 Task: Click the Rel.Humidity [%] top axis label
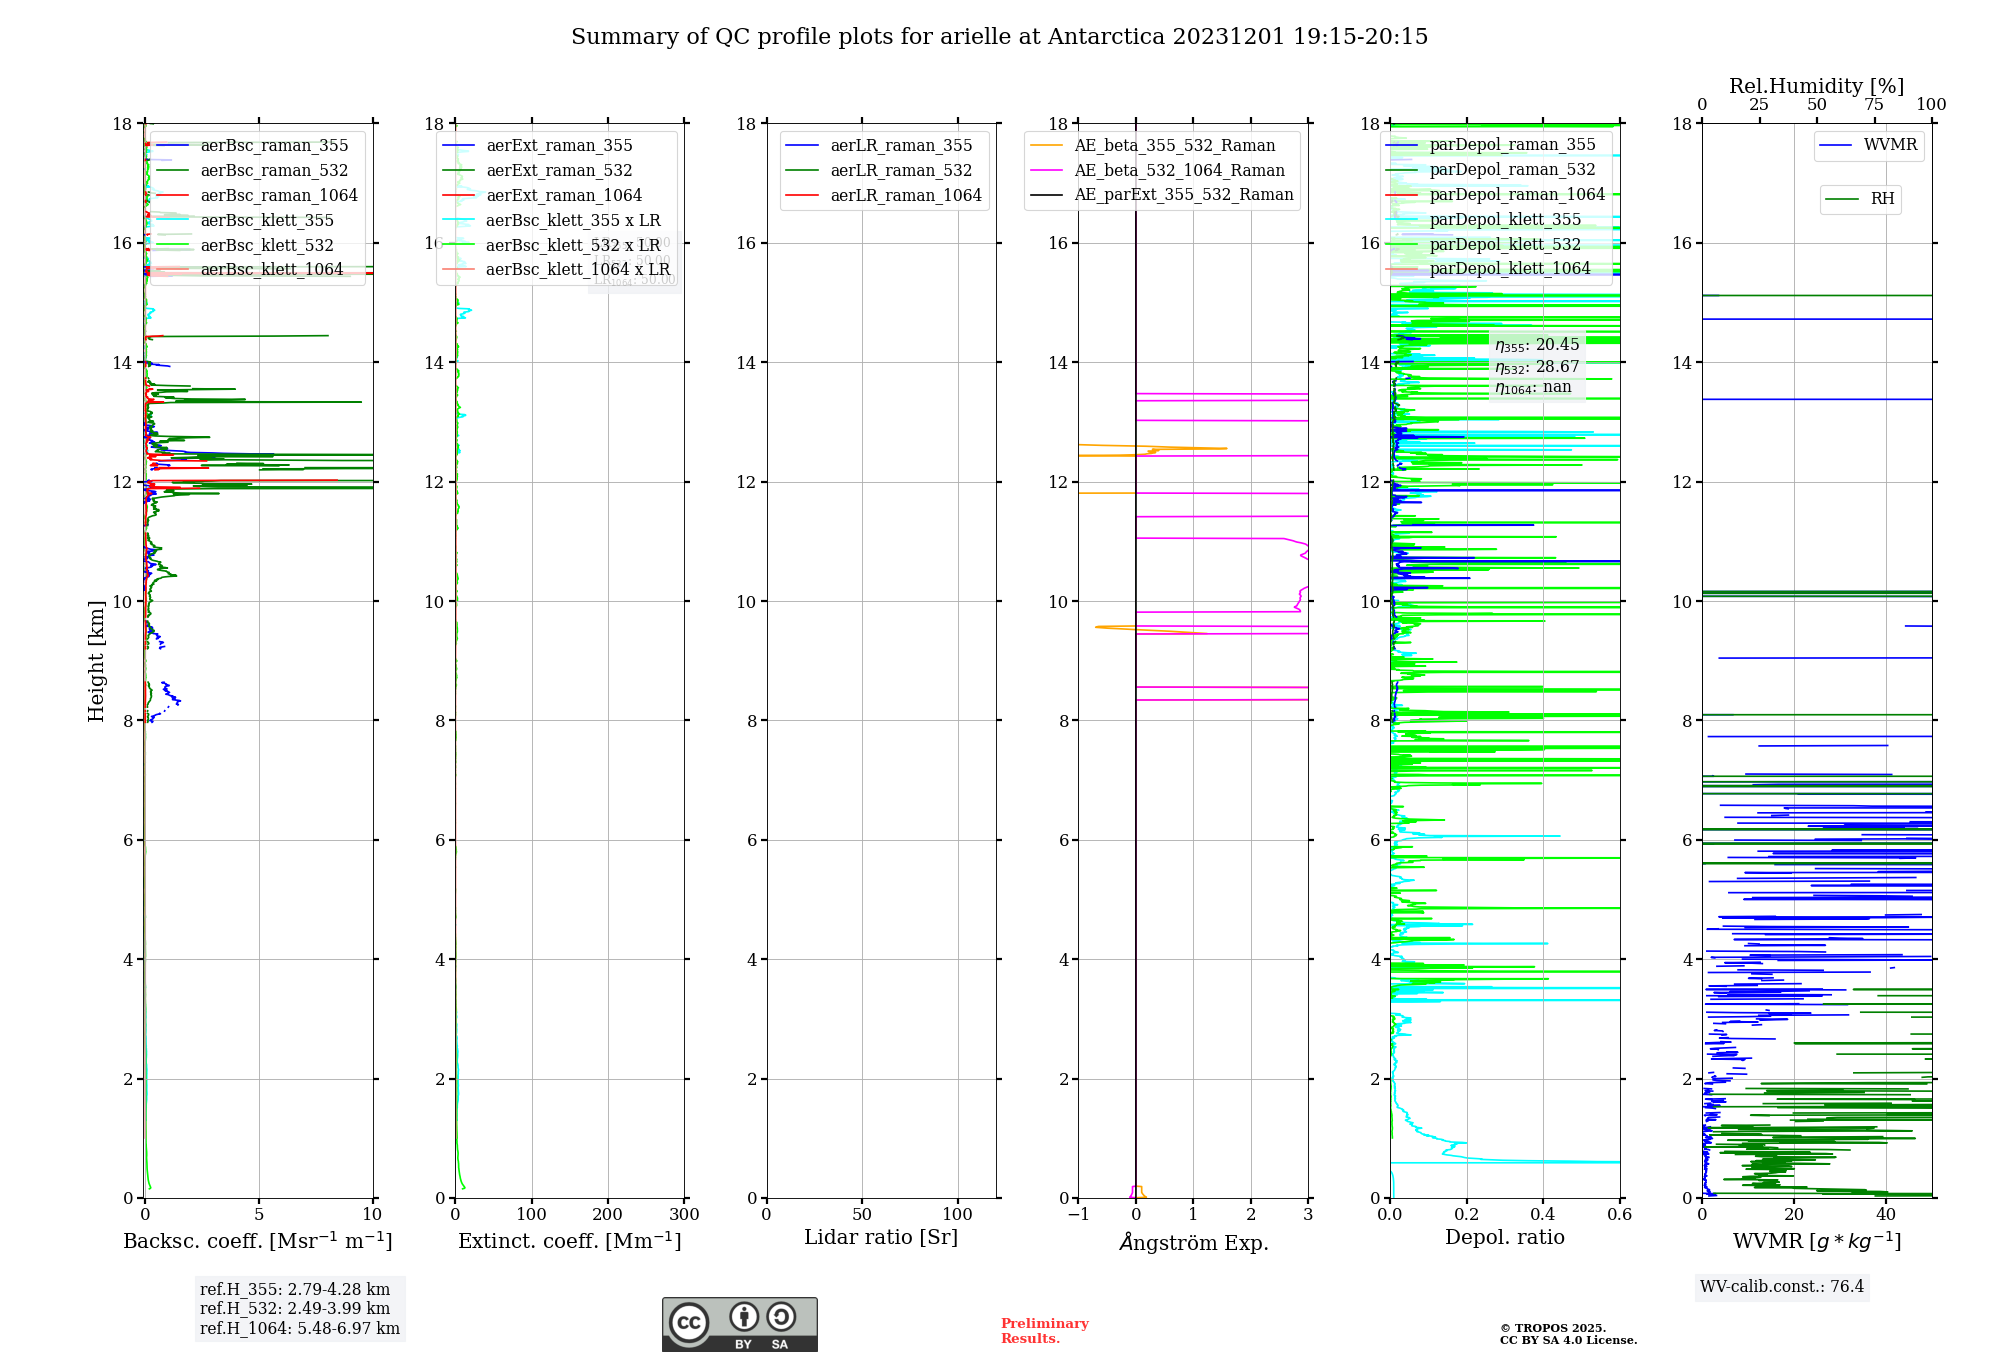click(x=1816, y=86)
